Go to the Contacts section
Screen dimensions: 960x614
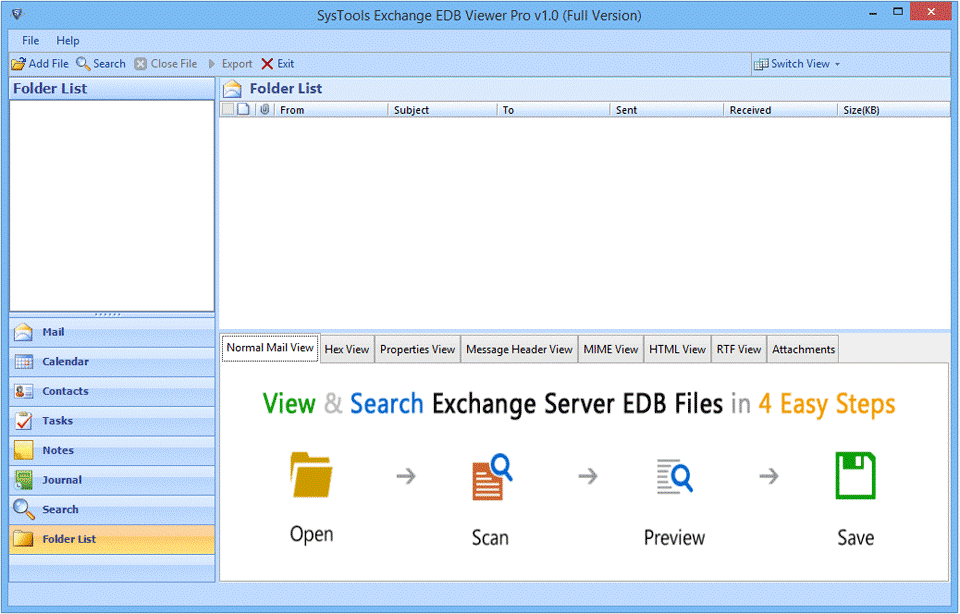65,391
